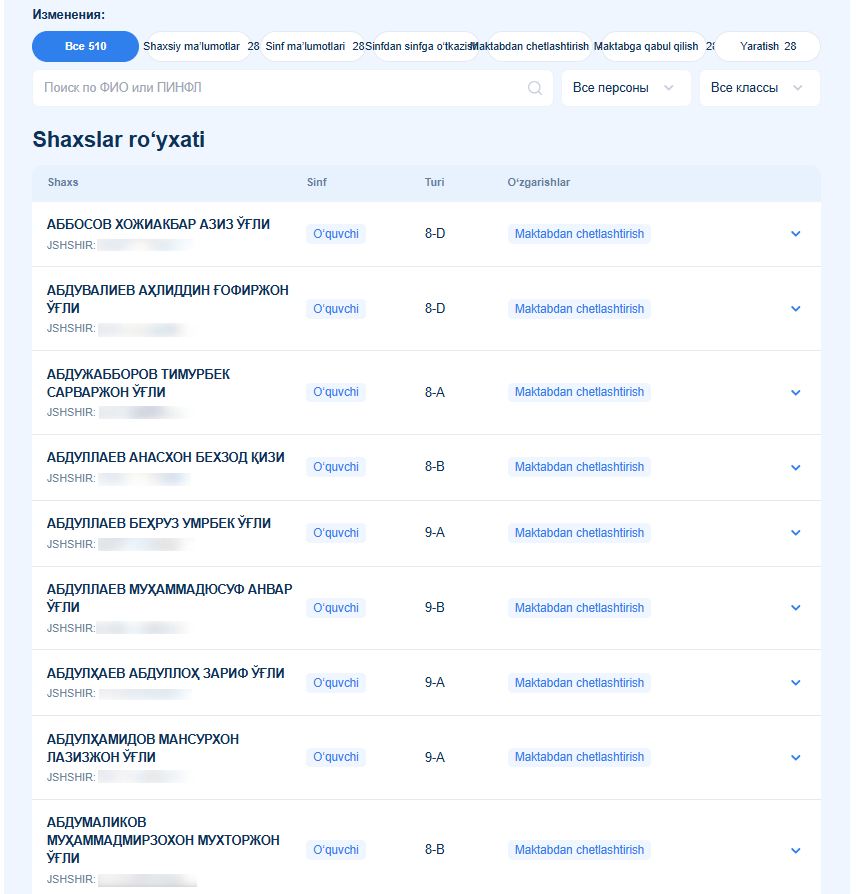Expand row АБДУЛҲАМИДОВ МАНСУРХОН chevron
The image size is (856, 894).
tap(796, 757)
